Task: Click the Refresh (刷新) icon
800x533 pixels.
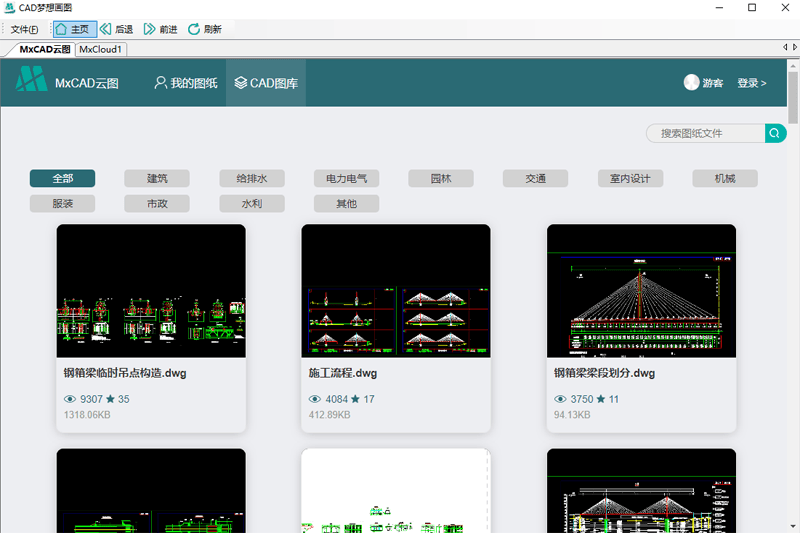Action: click(x=194, y=30)
